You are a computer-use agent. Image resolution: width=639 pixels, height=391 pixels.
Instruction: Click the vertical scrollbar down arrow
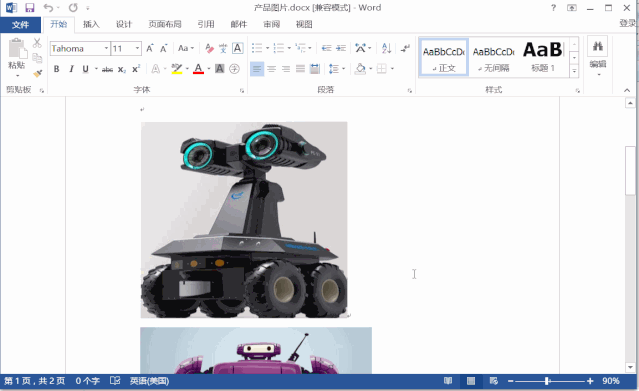[630, 367]
